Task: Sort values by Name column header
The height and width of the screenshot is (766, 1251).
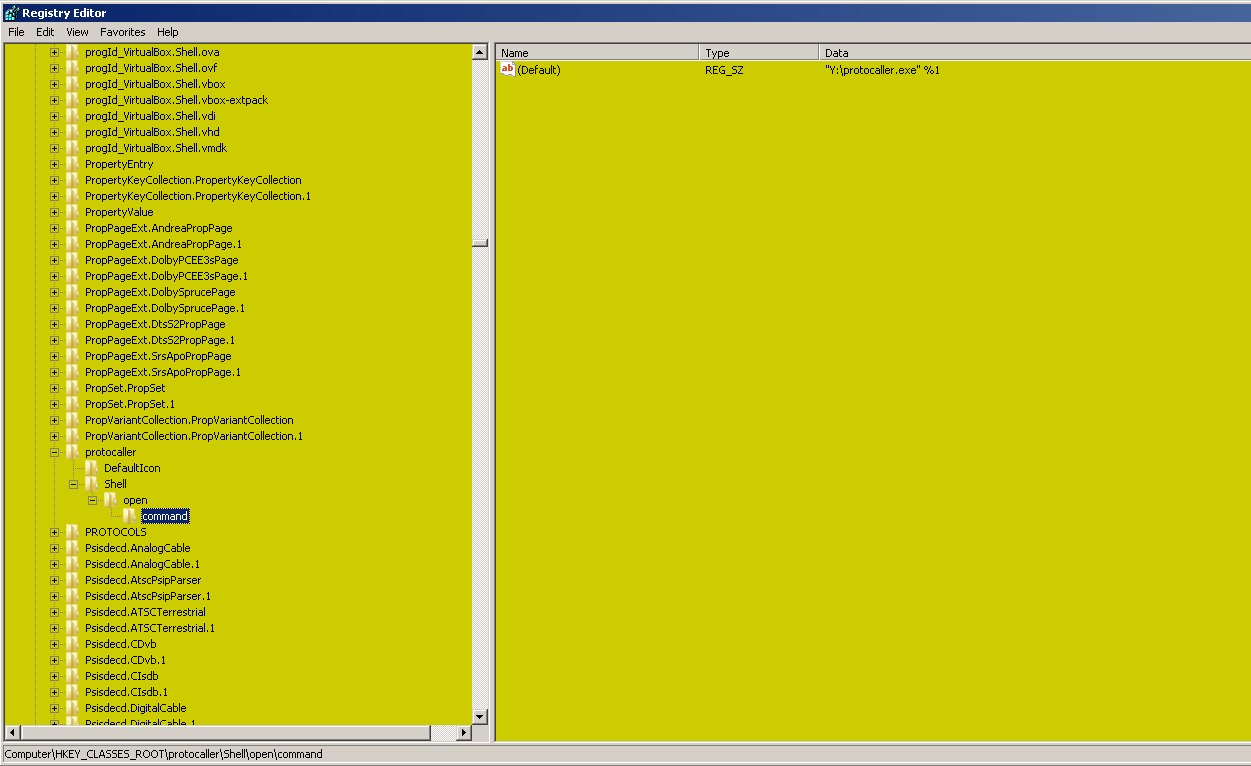Action: point(597,53)
